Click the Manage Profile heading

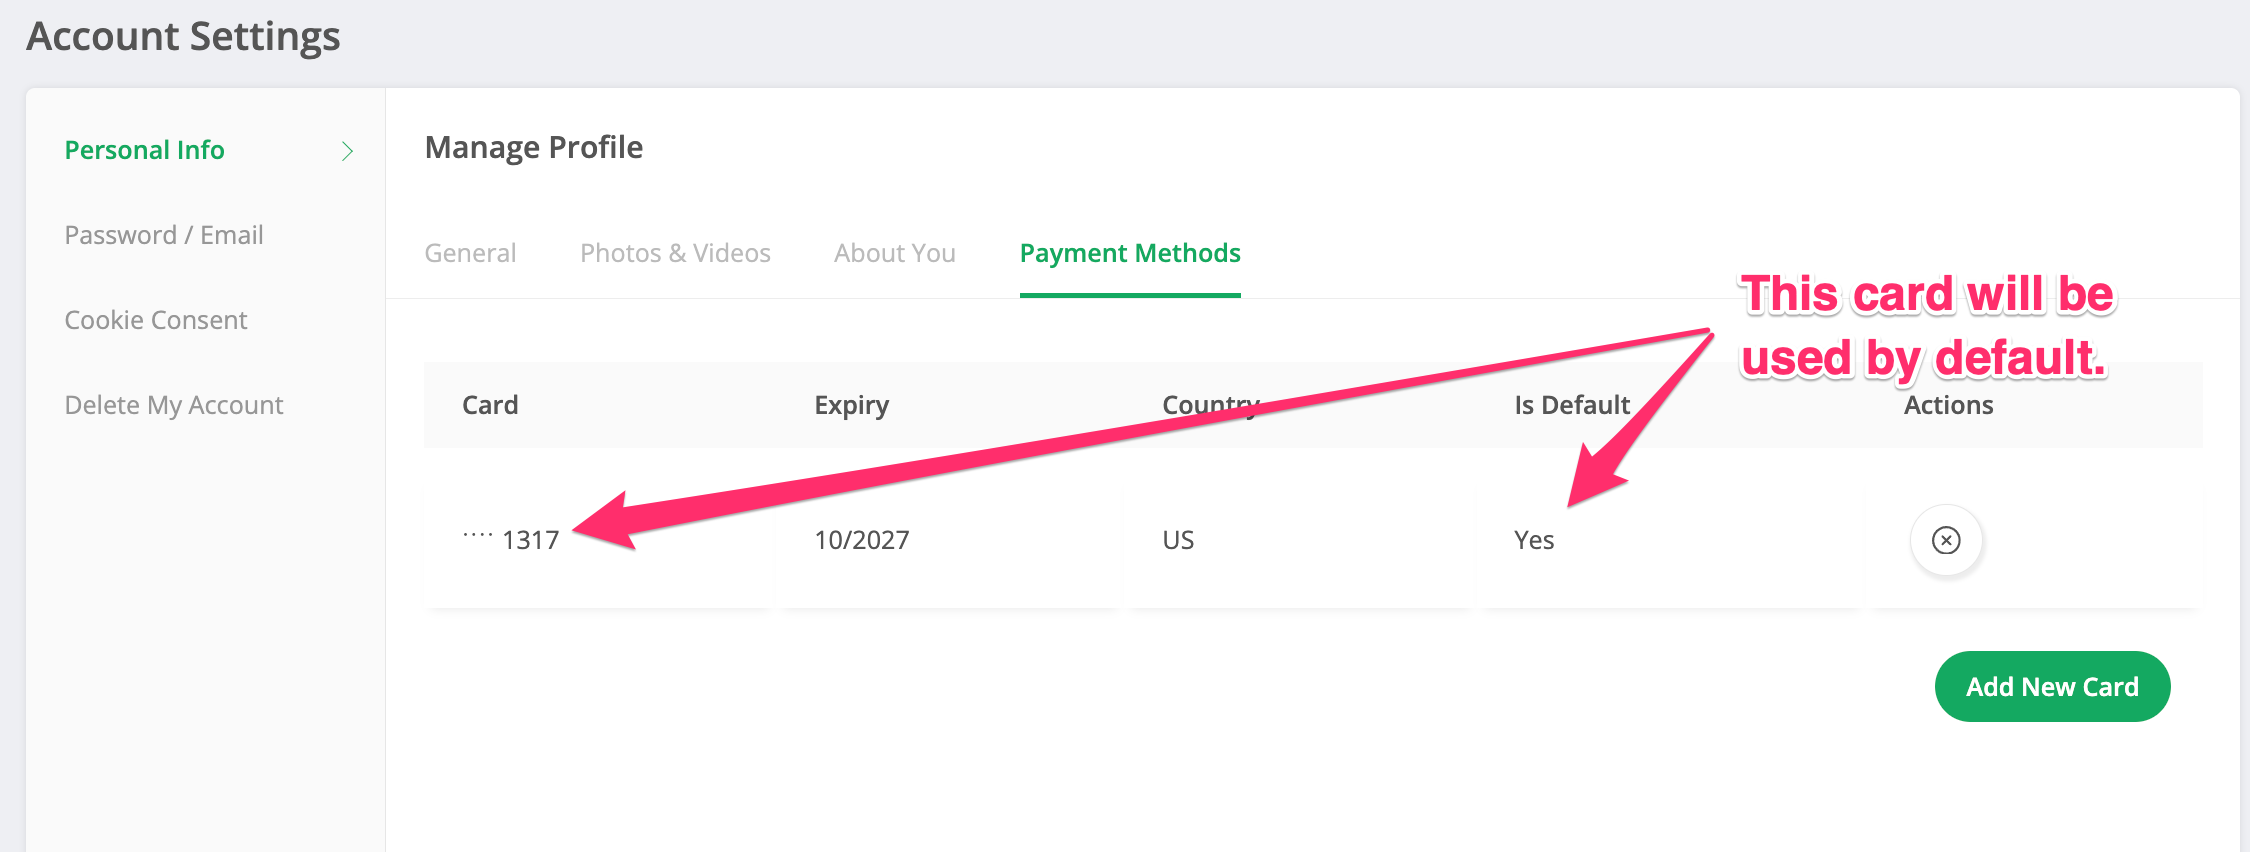(534, 147)
